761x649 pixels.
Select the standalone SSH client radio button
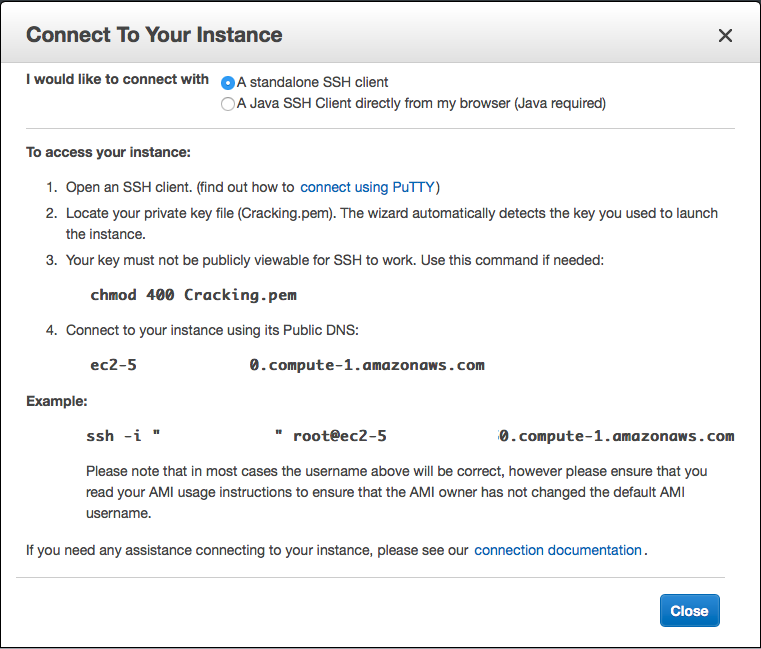(x=228, y=83)
